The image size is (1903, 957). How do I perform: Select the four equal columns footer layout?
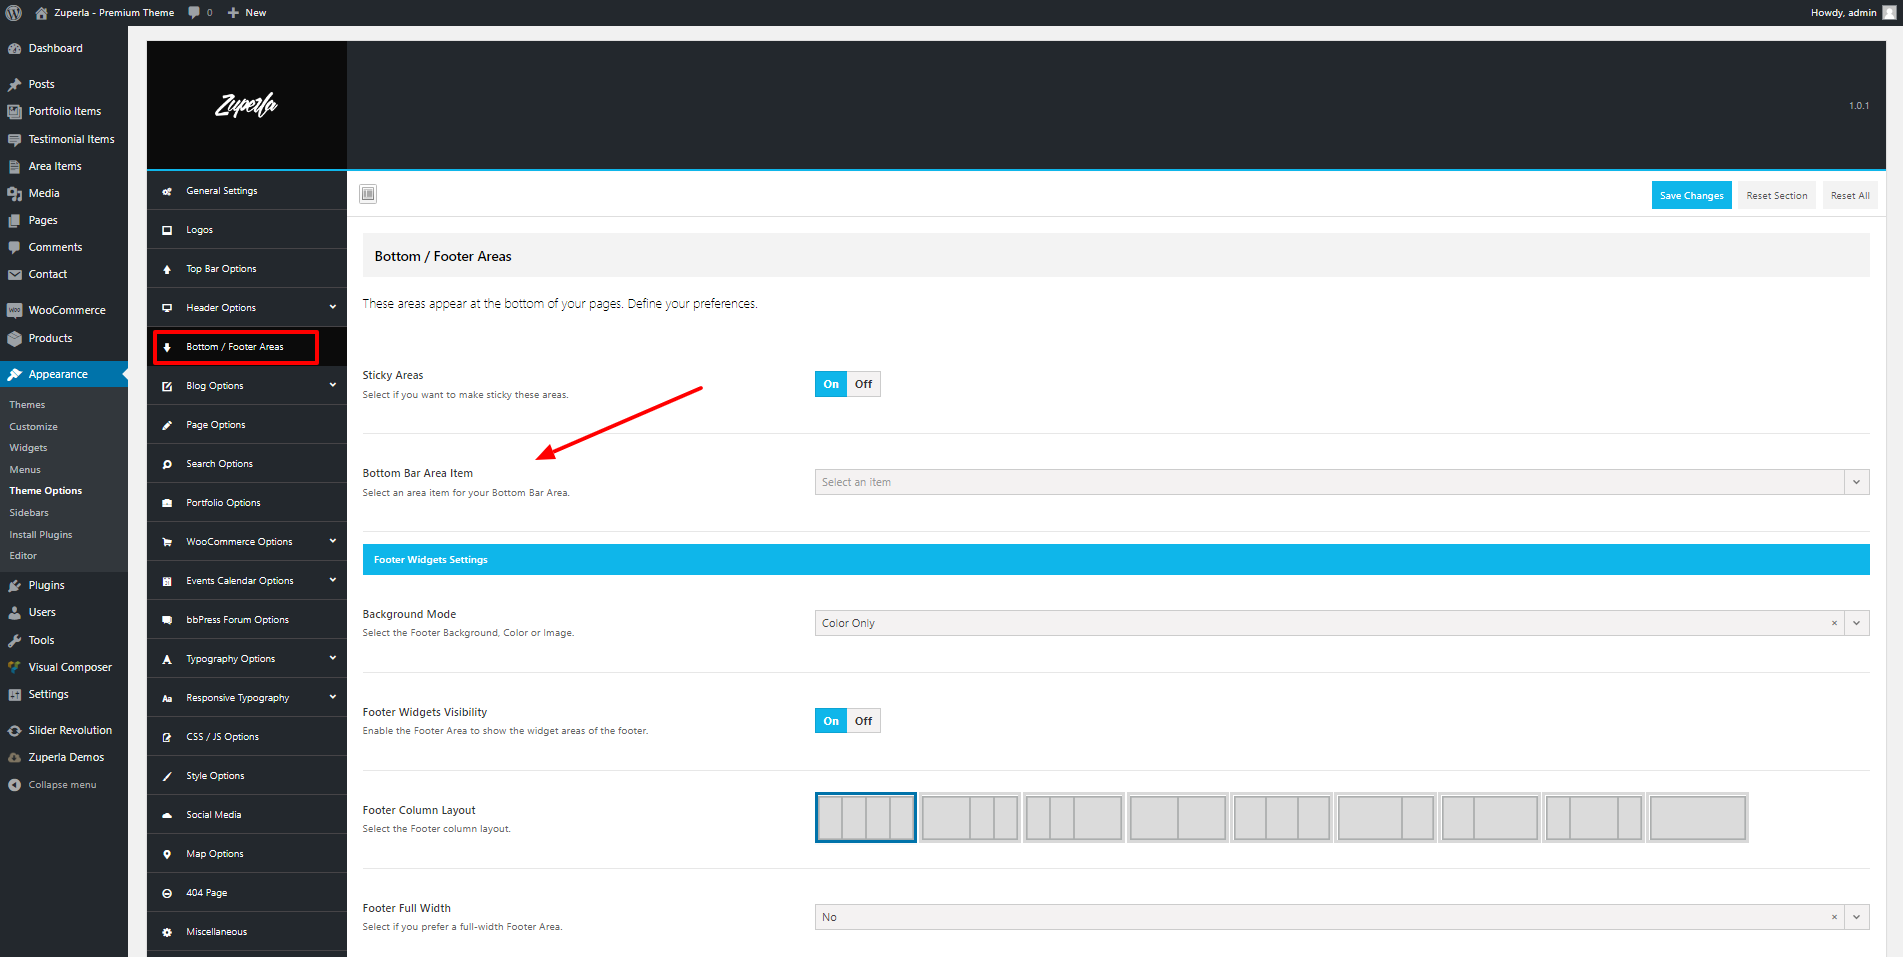click(x=866, y=818)
